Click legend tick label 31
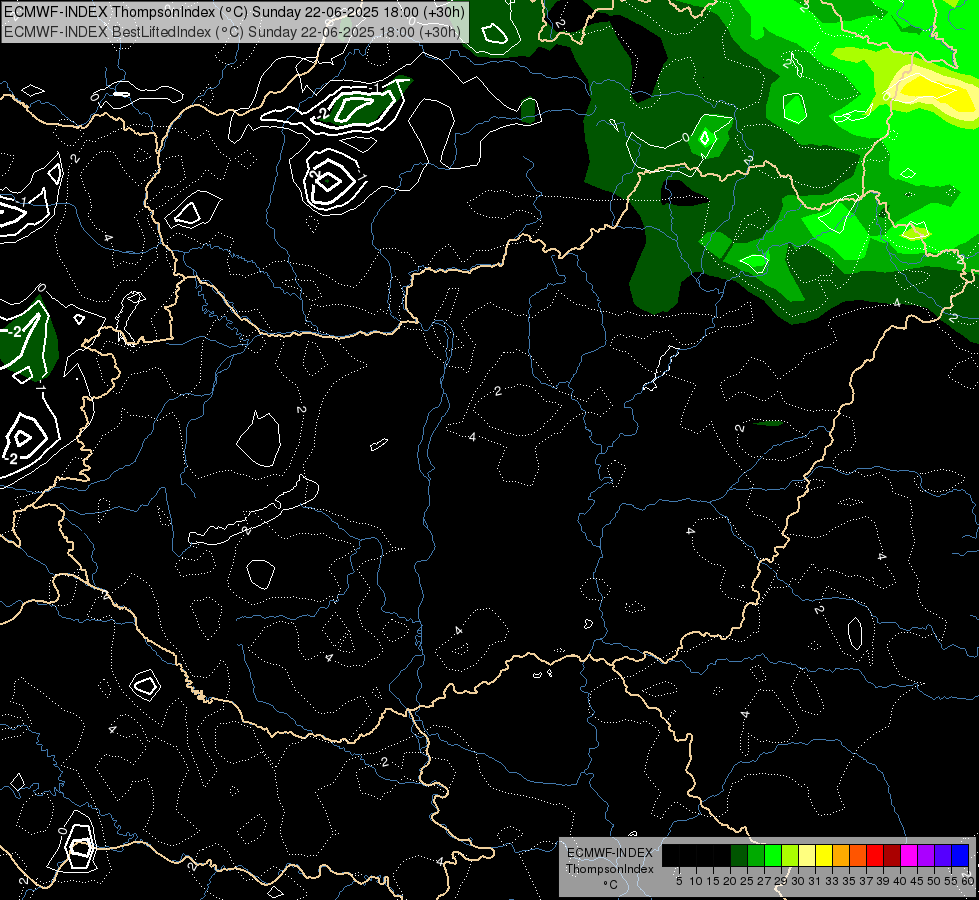Image resolution: width=979 pixels, height=900 pixels. [815, 881]
